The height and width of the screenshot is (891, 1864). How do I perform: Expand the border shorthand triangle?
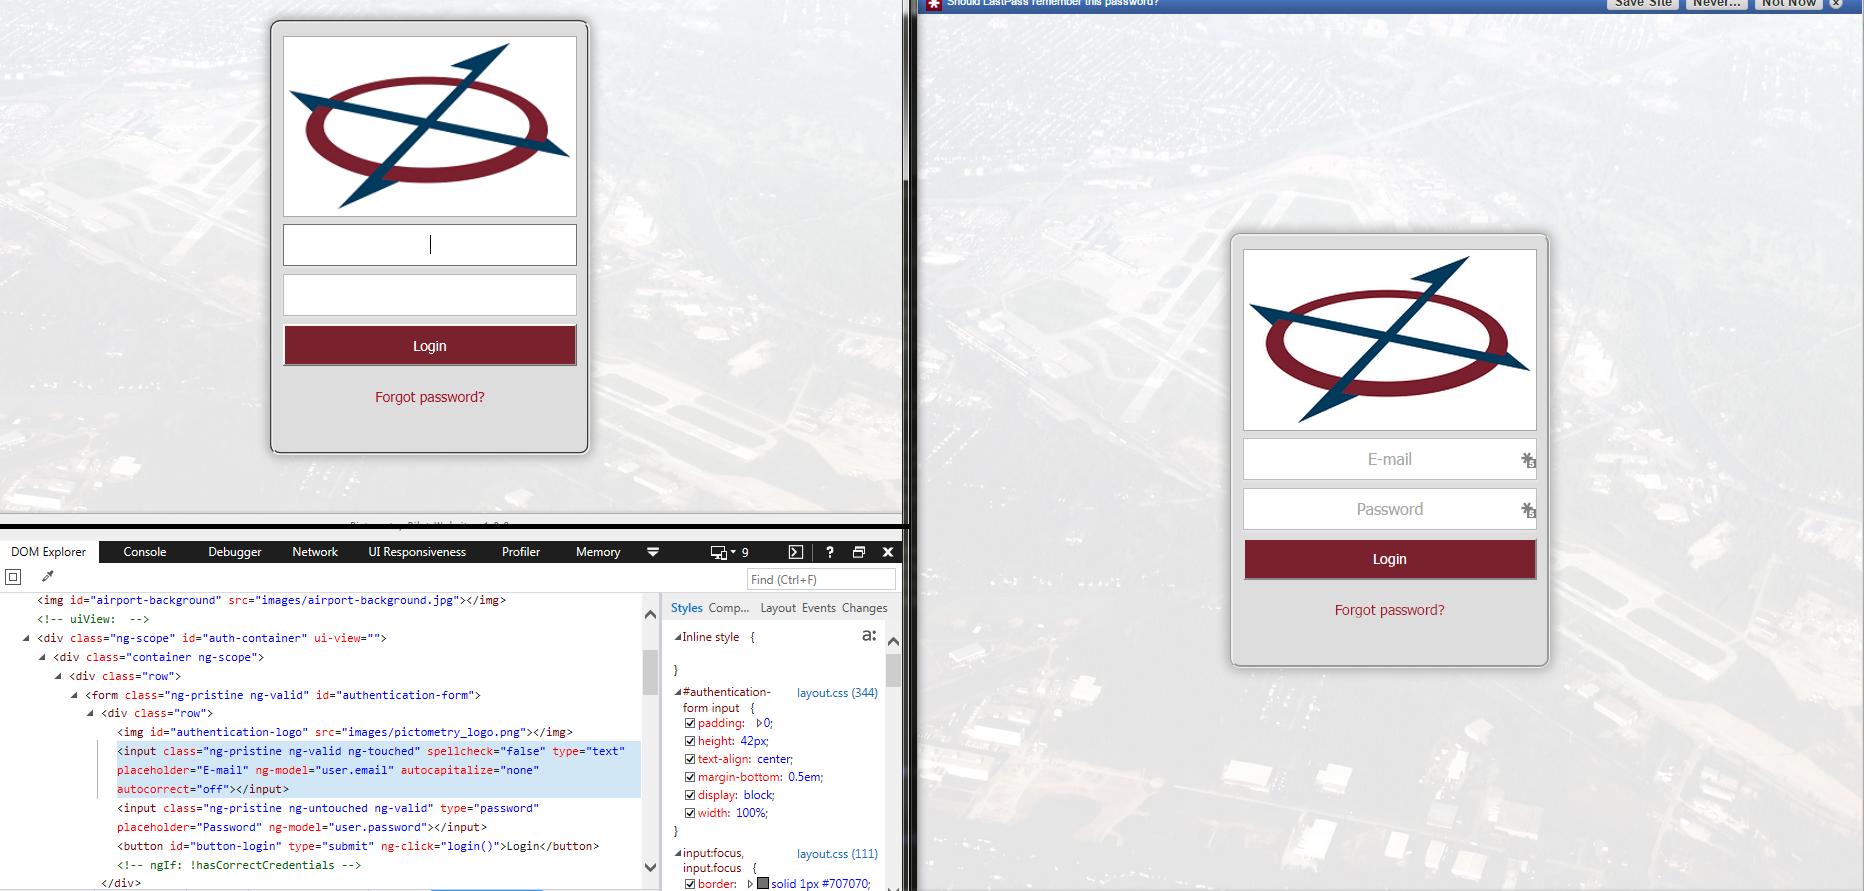pos(750,884)
